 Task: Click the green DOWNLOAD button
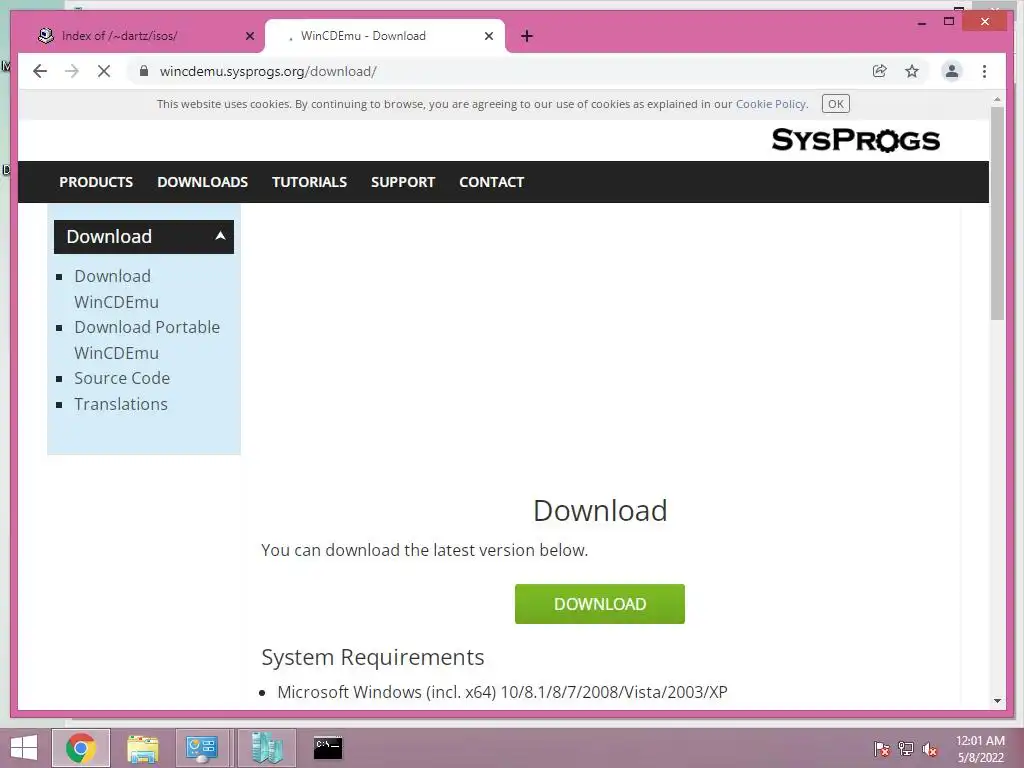point(600,604)
